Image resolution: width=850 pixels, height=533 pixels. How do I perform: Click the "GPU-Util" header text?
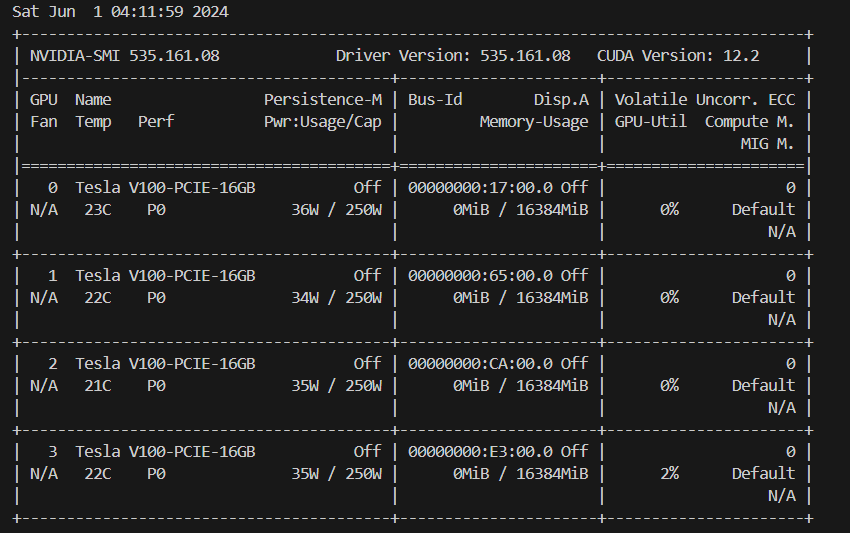pyautogui.click(x=651, y=121)
